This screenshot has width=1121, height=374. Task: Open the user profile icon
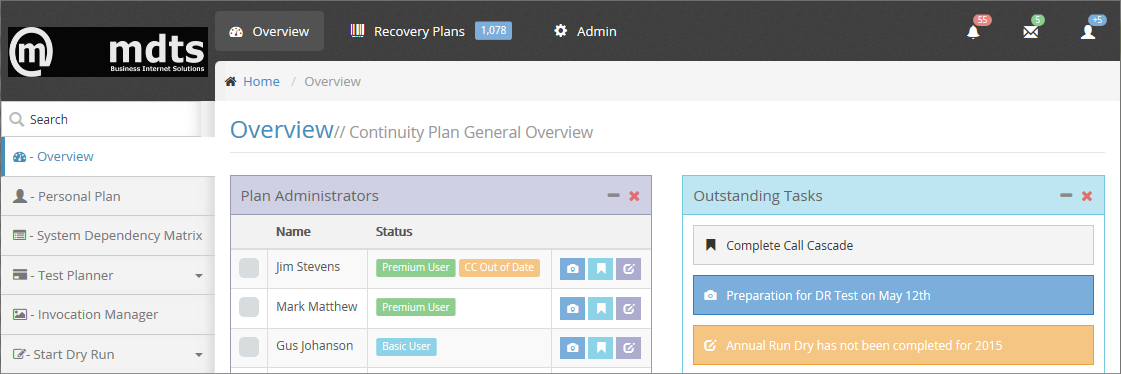(x=1087, y=31)
